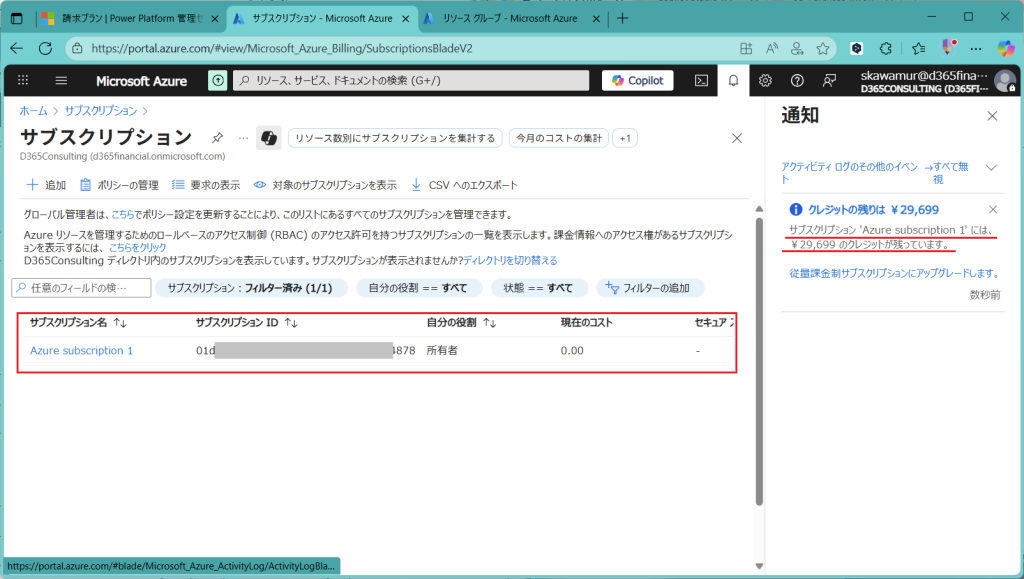Click summarize subscriptions by resource count suggestion
The image size is (1024, 579).
[395, 138]
